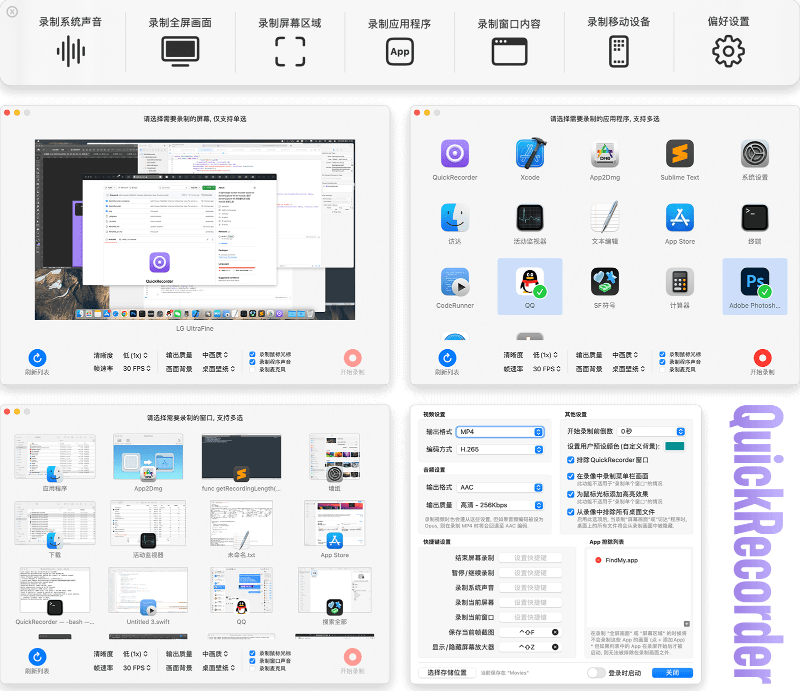Image resolution: width=800 pixels, height=691 pixels.
Task: Select the App2Dmg window thumbnail
Action: click(148, 458)
